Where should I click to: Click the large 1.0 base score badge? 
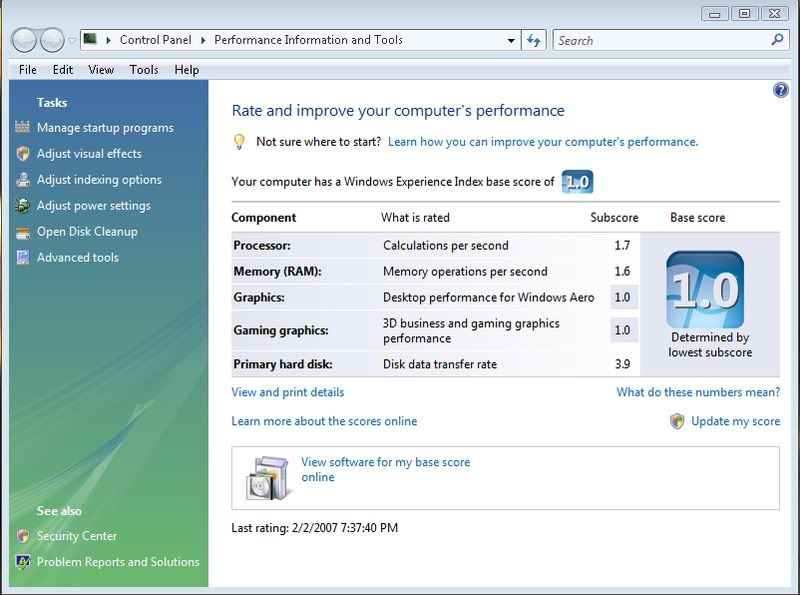705,290
